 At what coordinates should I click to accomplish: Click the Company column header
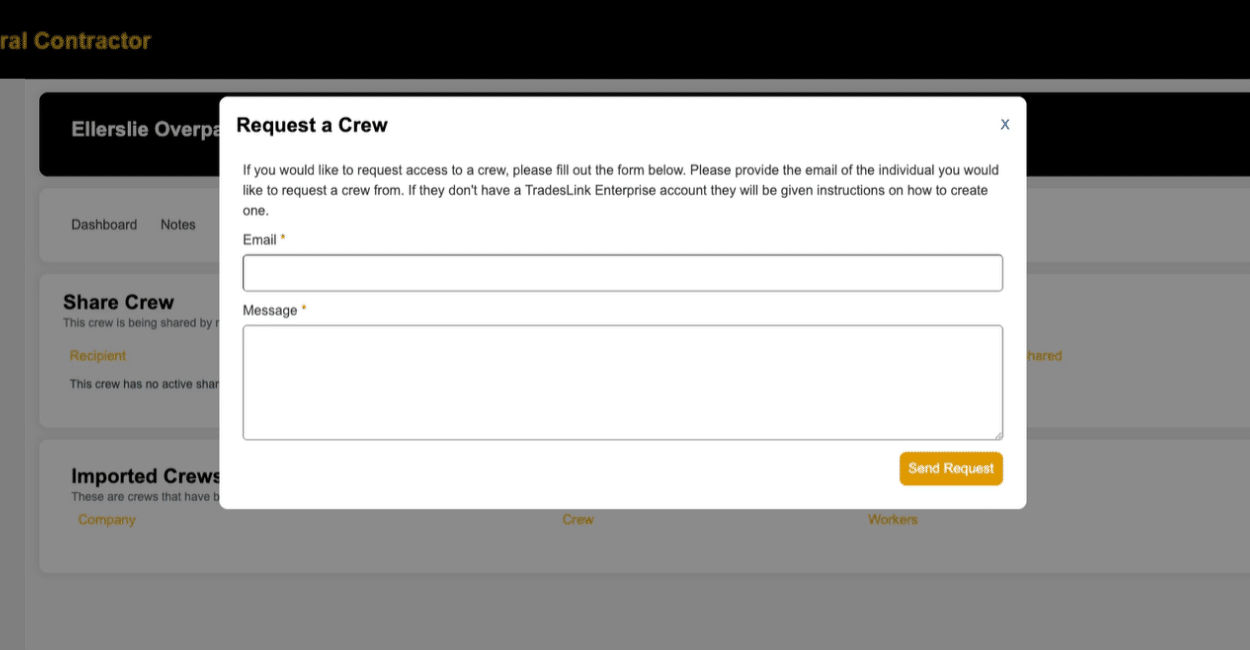point(107,520)
